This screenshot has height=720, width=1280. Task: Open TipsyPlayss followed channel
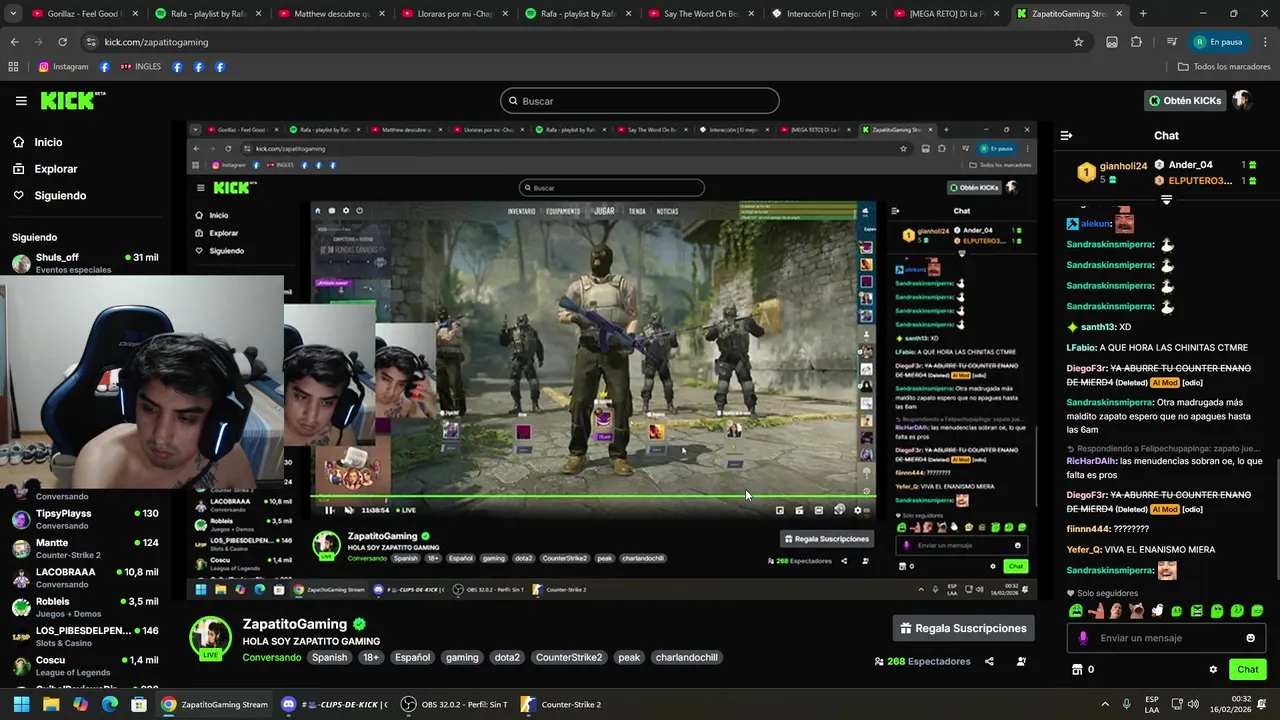(85, 519)
